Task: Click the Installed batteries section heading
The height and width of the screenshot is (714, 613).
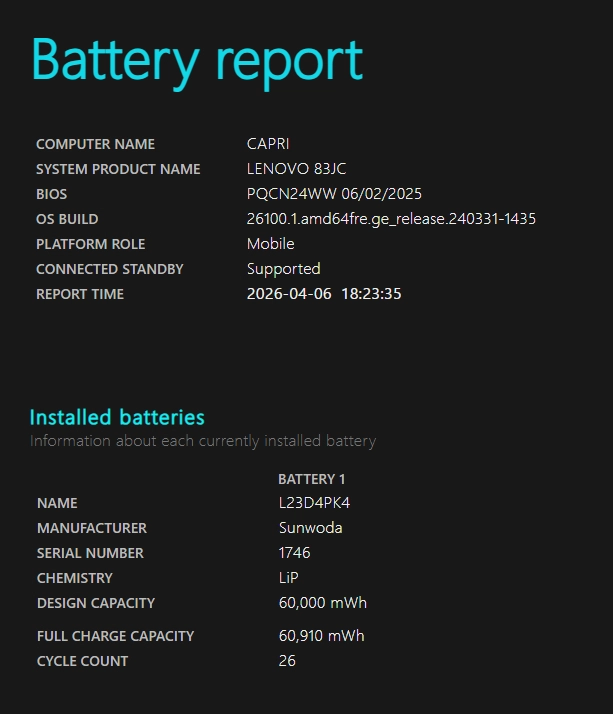Action: [117, 417]
